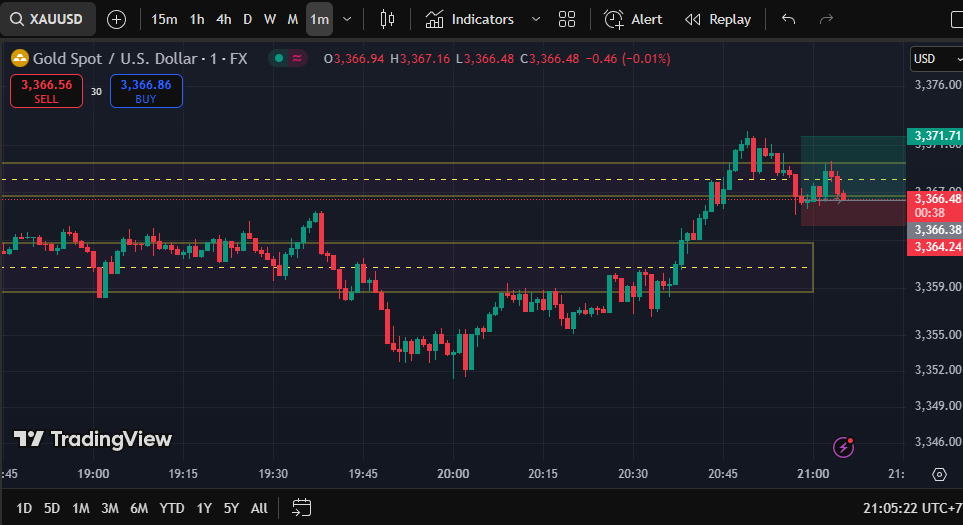Set date range to 1M
963x525 pixels.
coord(80,508)
